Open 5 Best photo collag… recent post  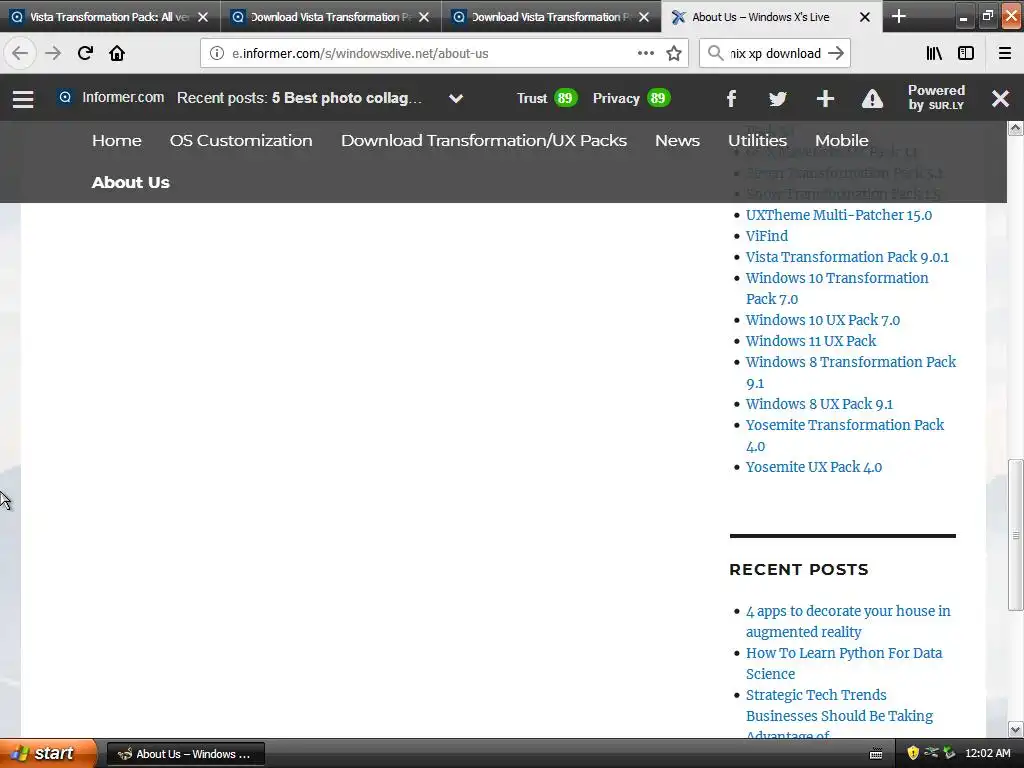(x=347, y=98)
